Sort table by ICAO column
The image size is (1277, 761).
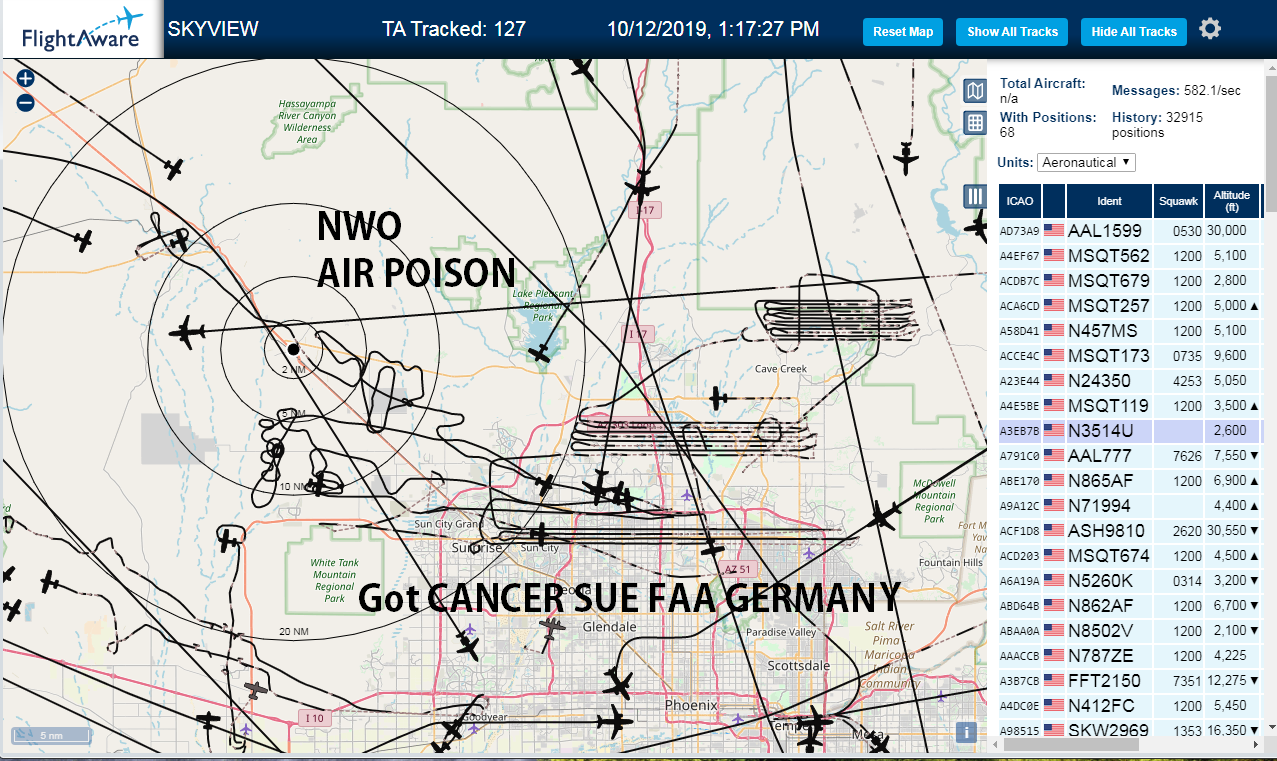pyautogui.click(x=1020, y=201)
